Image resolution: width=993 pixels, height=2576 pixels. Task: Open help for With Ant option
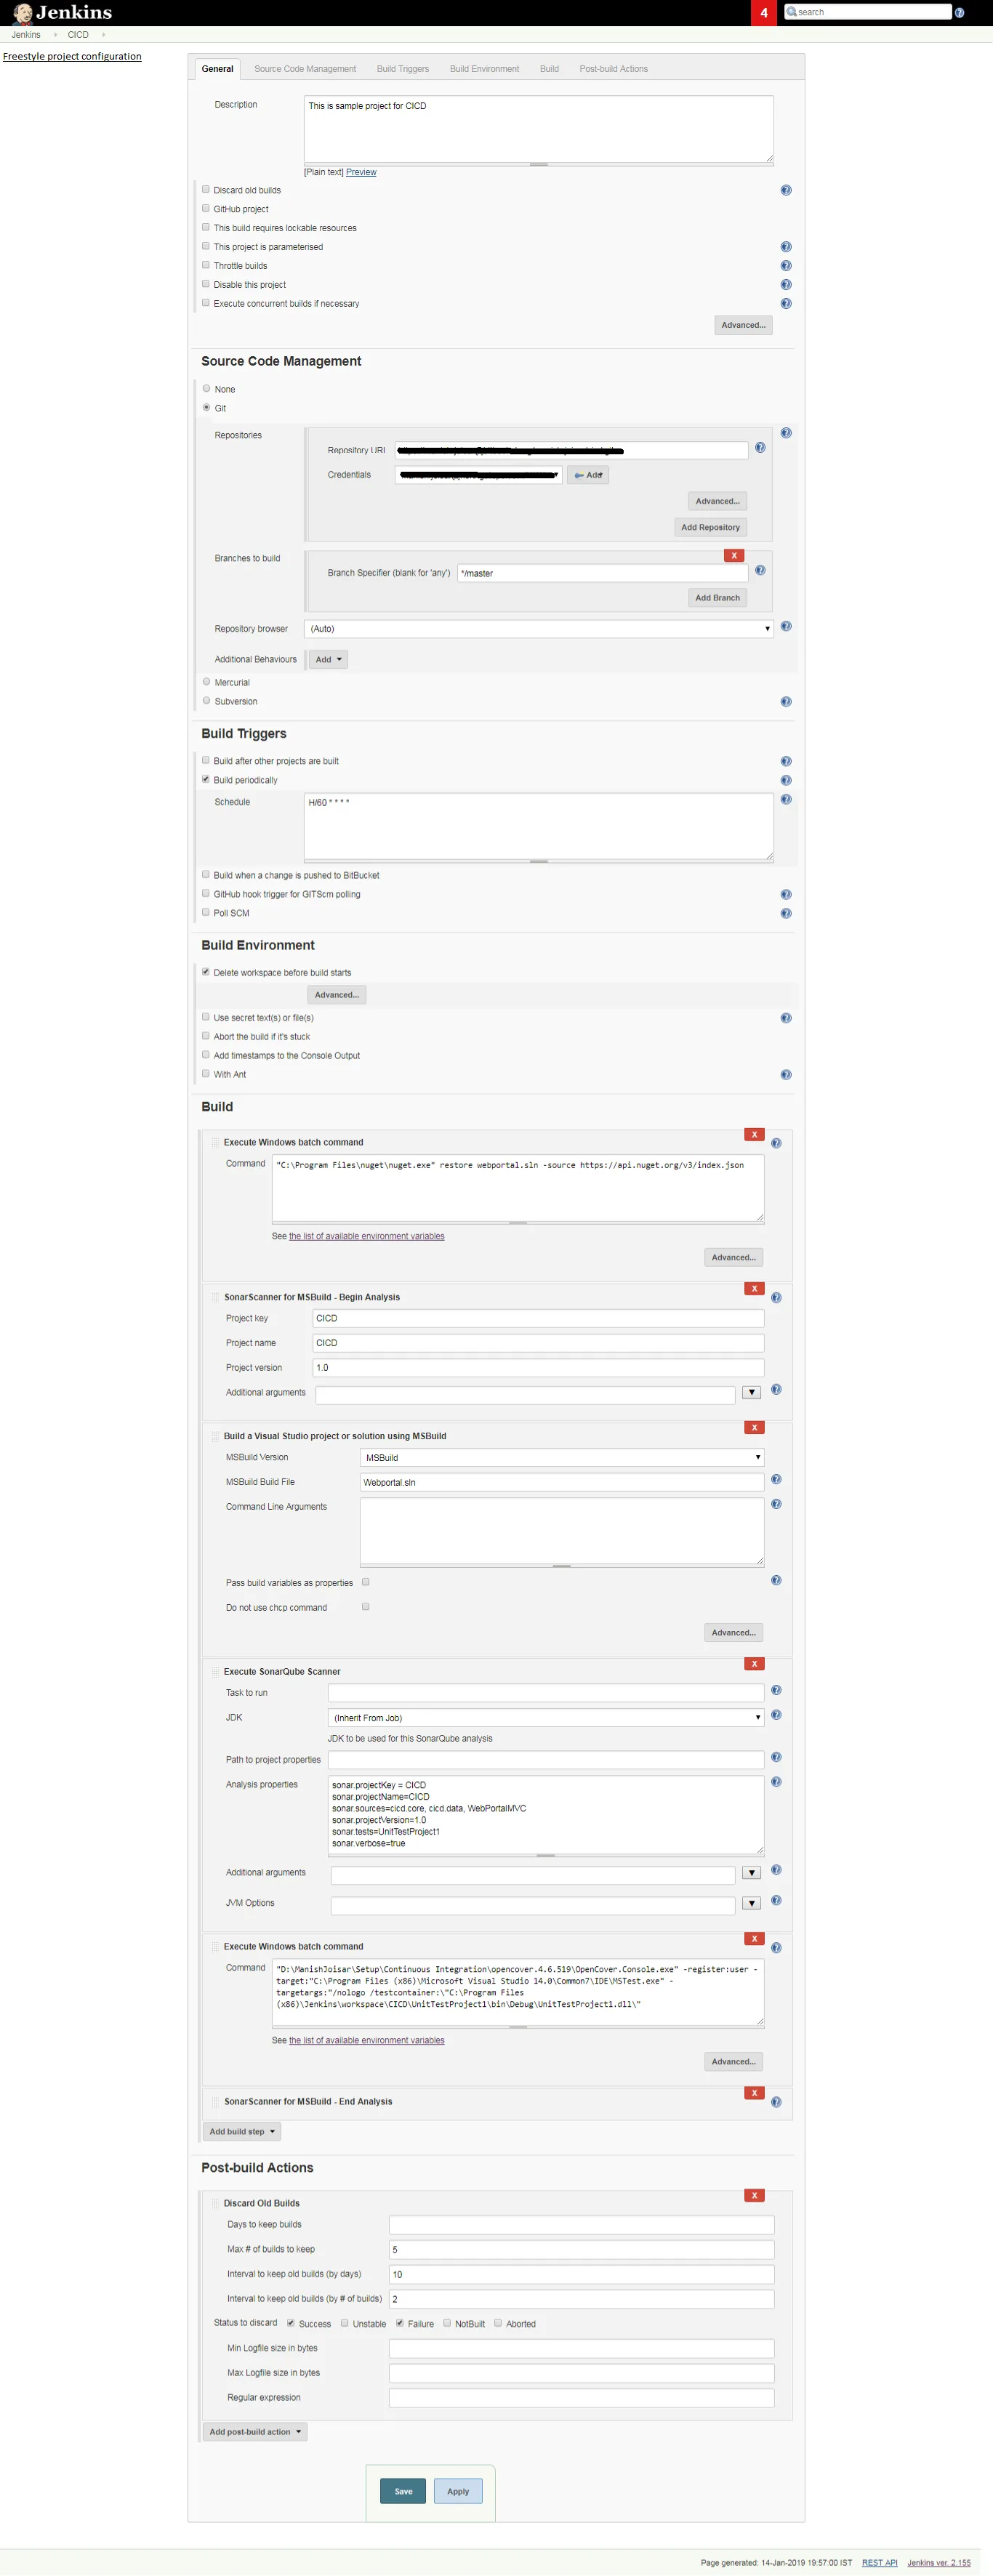(786, 1076)
